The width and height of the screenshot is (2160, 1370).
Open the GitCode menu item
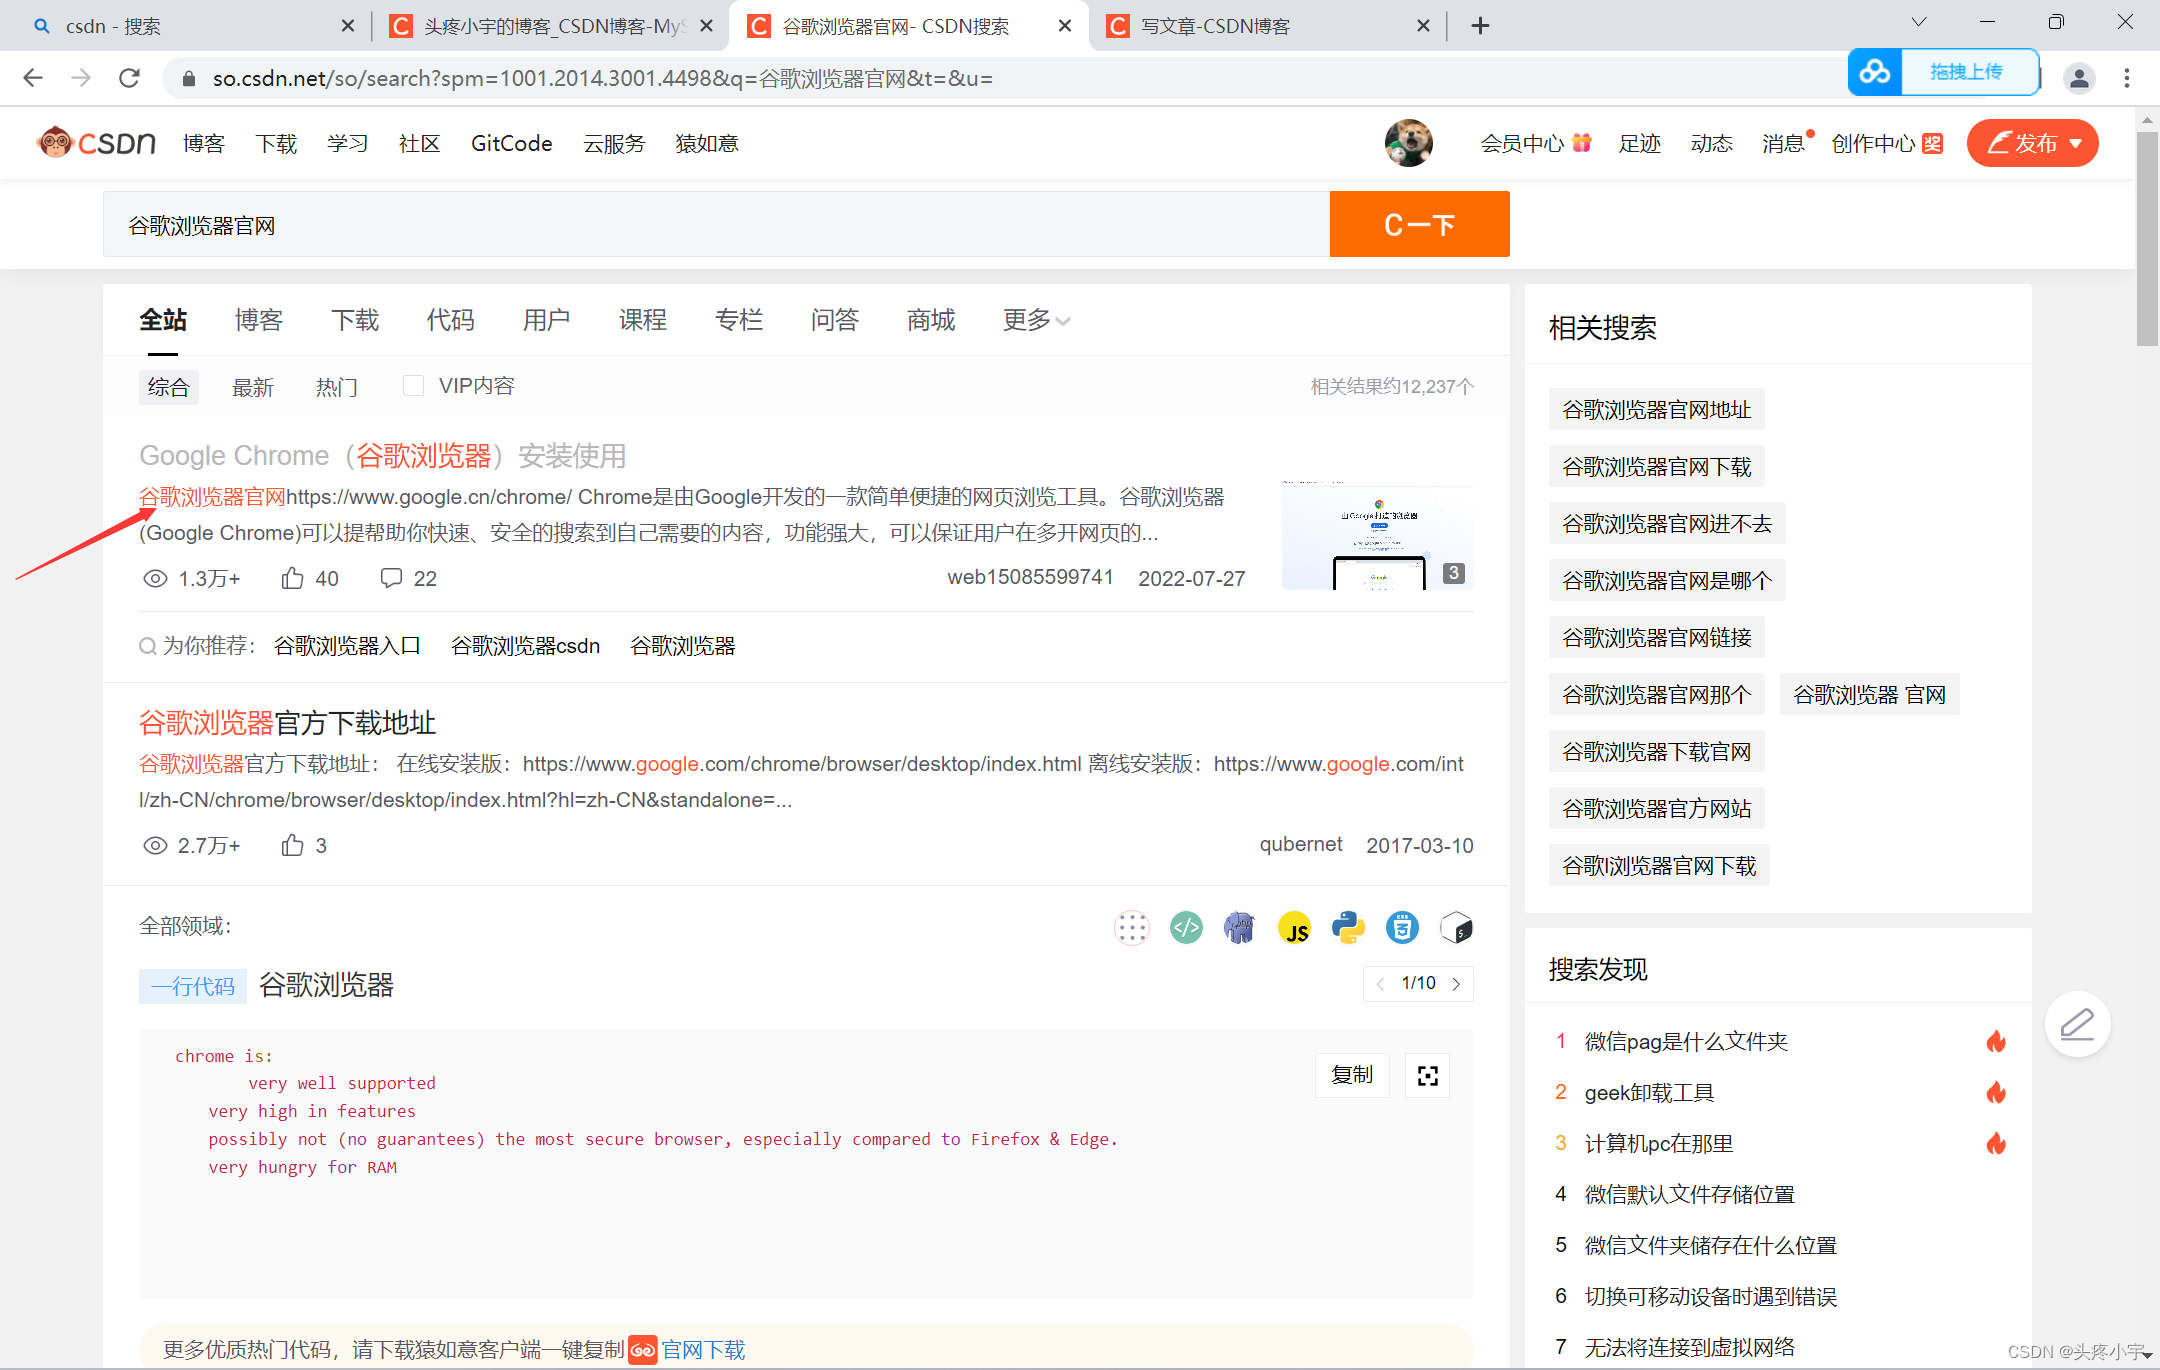click(511, 143)
